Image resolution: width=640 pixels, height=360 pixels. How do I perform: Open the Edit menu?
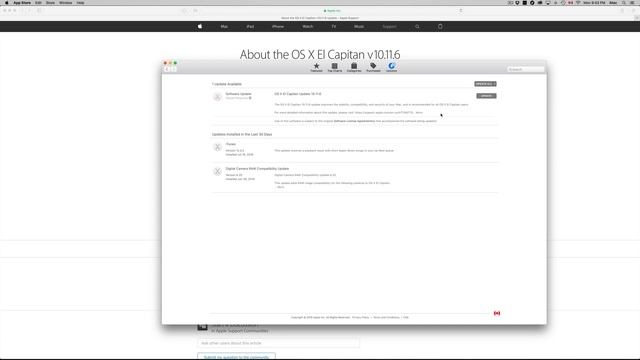coord(38,3)
